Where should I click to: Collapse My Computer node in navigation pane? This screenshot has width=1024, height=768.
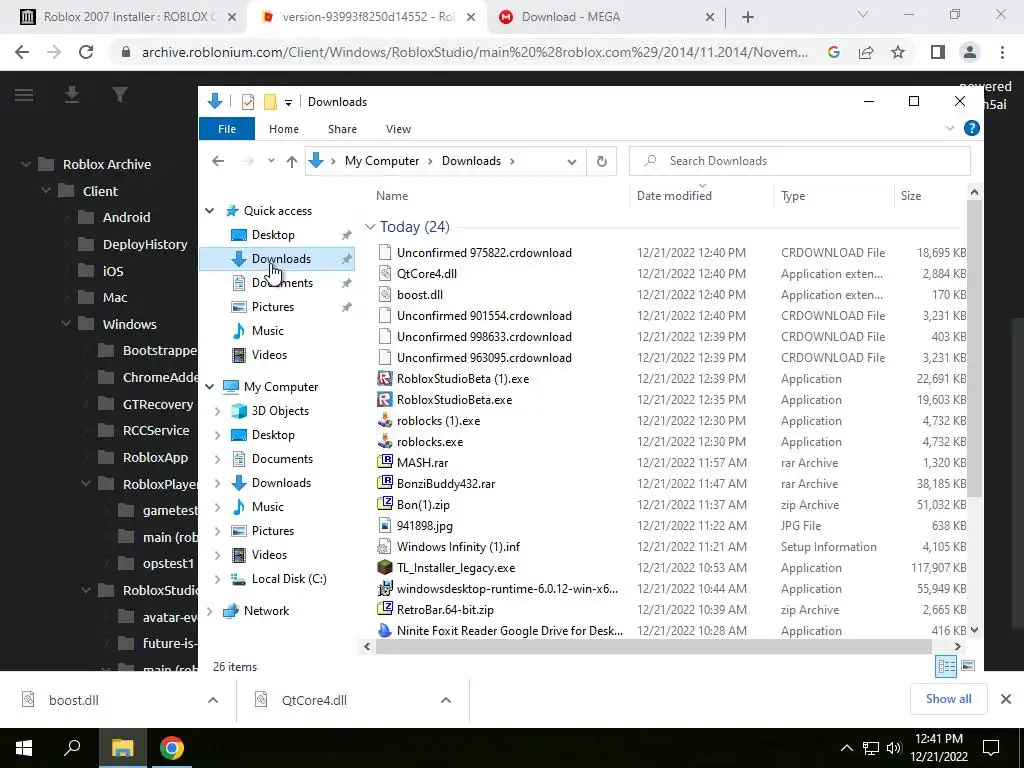coord(210,387)
